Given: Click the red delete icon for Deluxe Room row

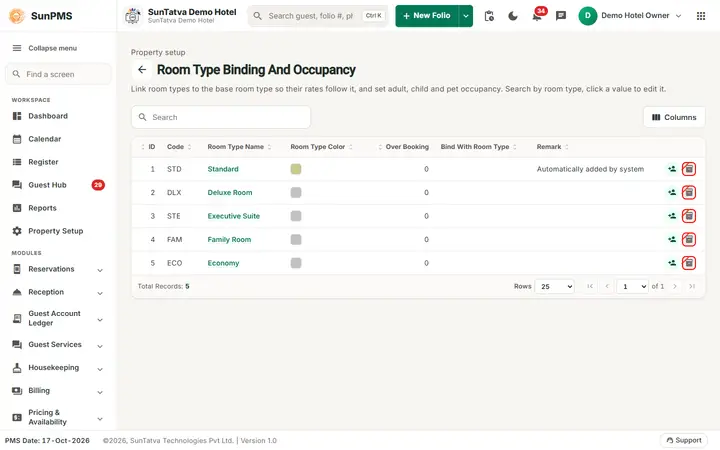Looking at the screenshot, I should tap(689, 192).
